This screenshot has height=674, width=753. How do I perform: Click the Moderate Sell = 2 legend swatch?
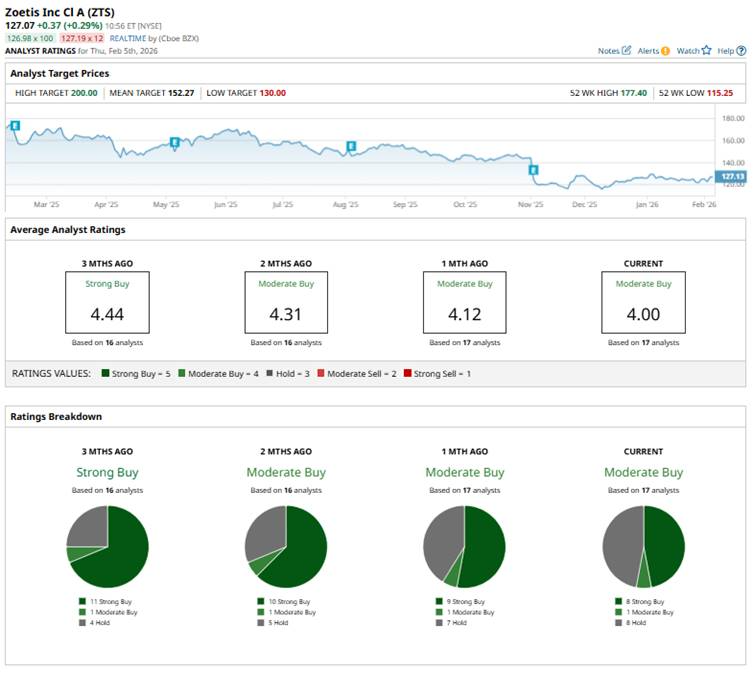[321, 373]
